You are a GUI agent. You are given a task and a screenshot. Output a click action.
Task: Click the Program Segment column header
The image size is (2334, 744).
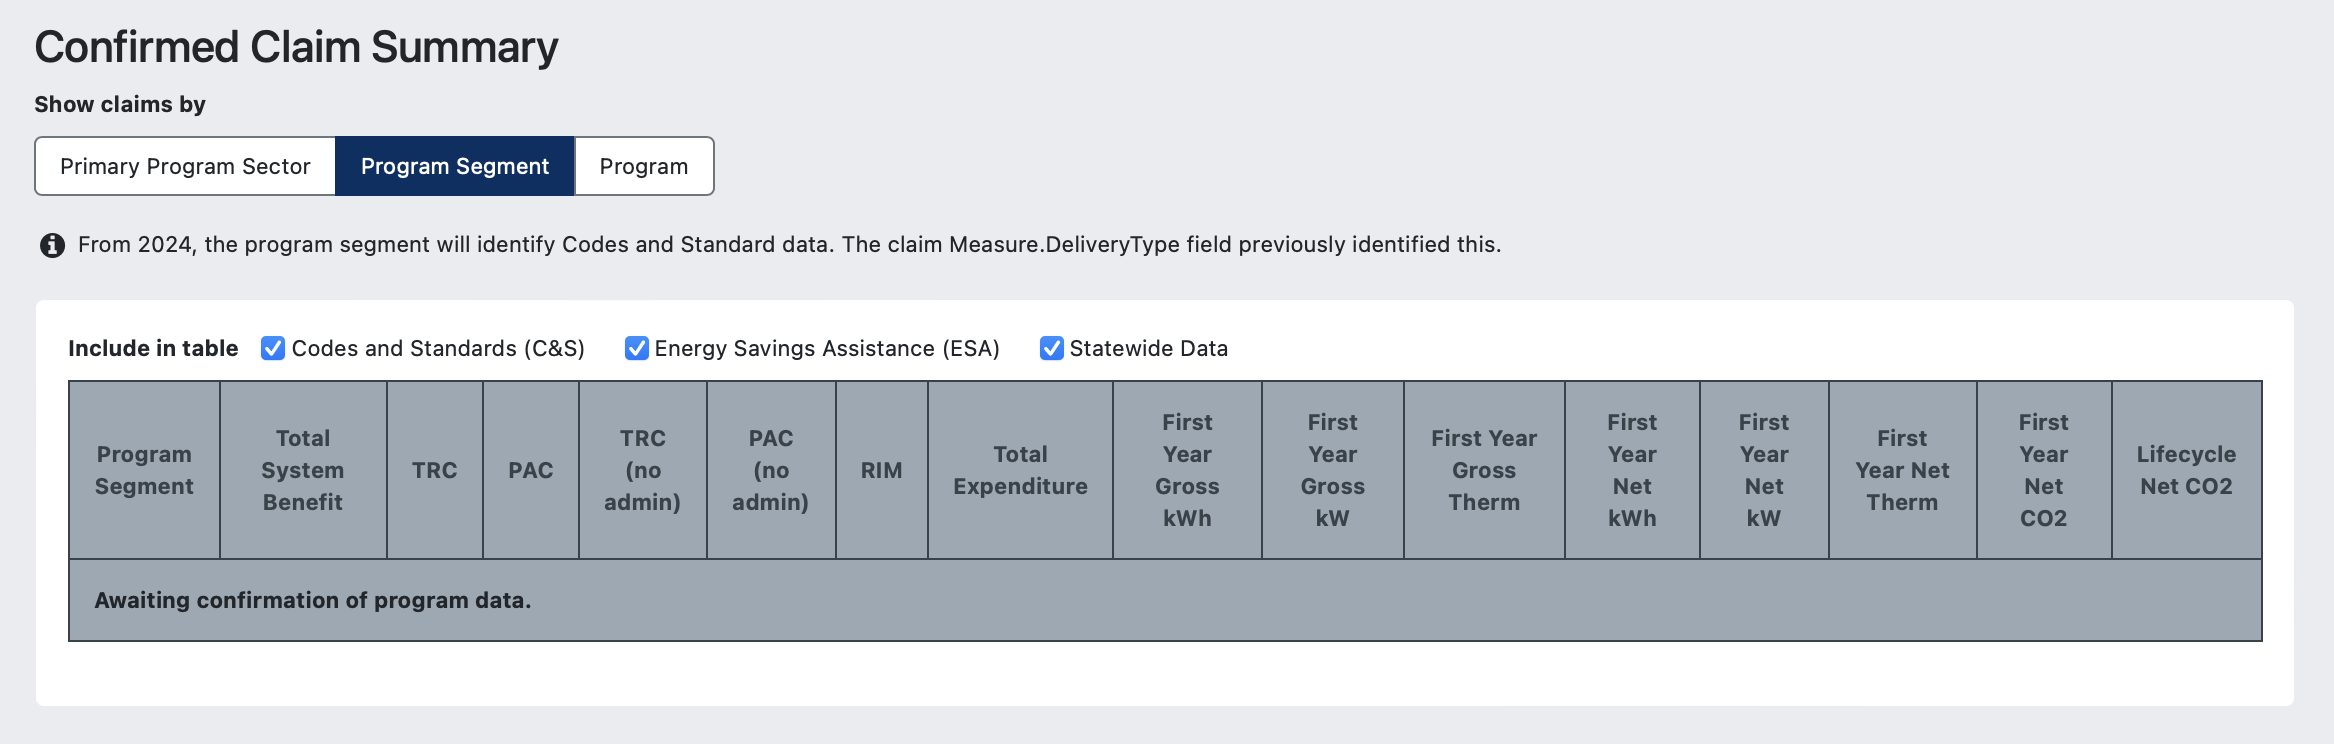(144, 470)
